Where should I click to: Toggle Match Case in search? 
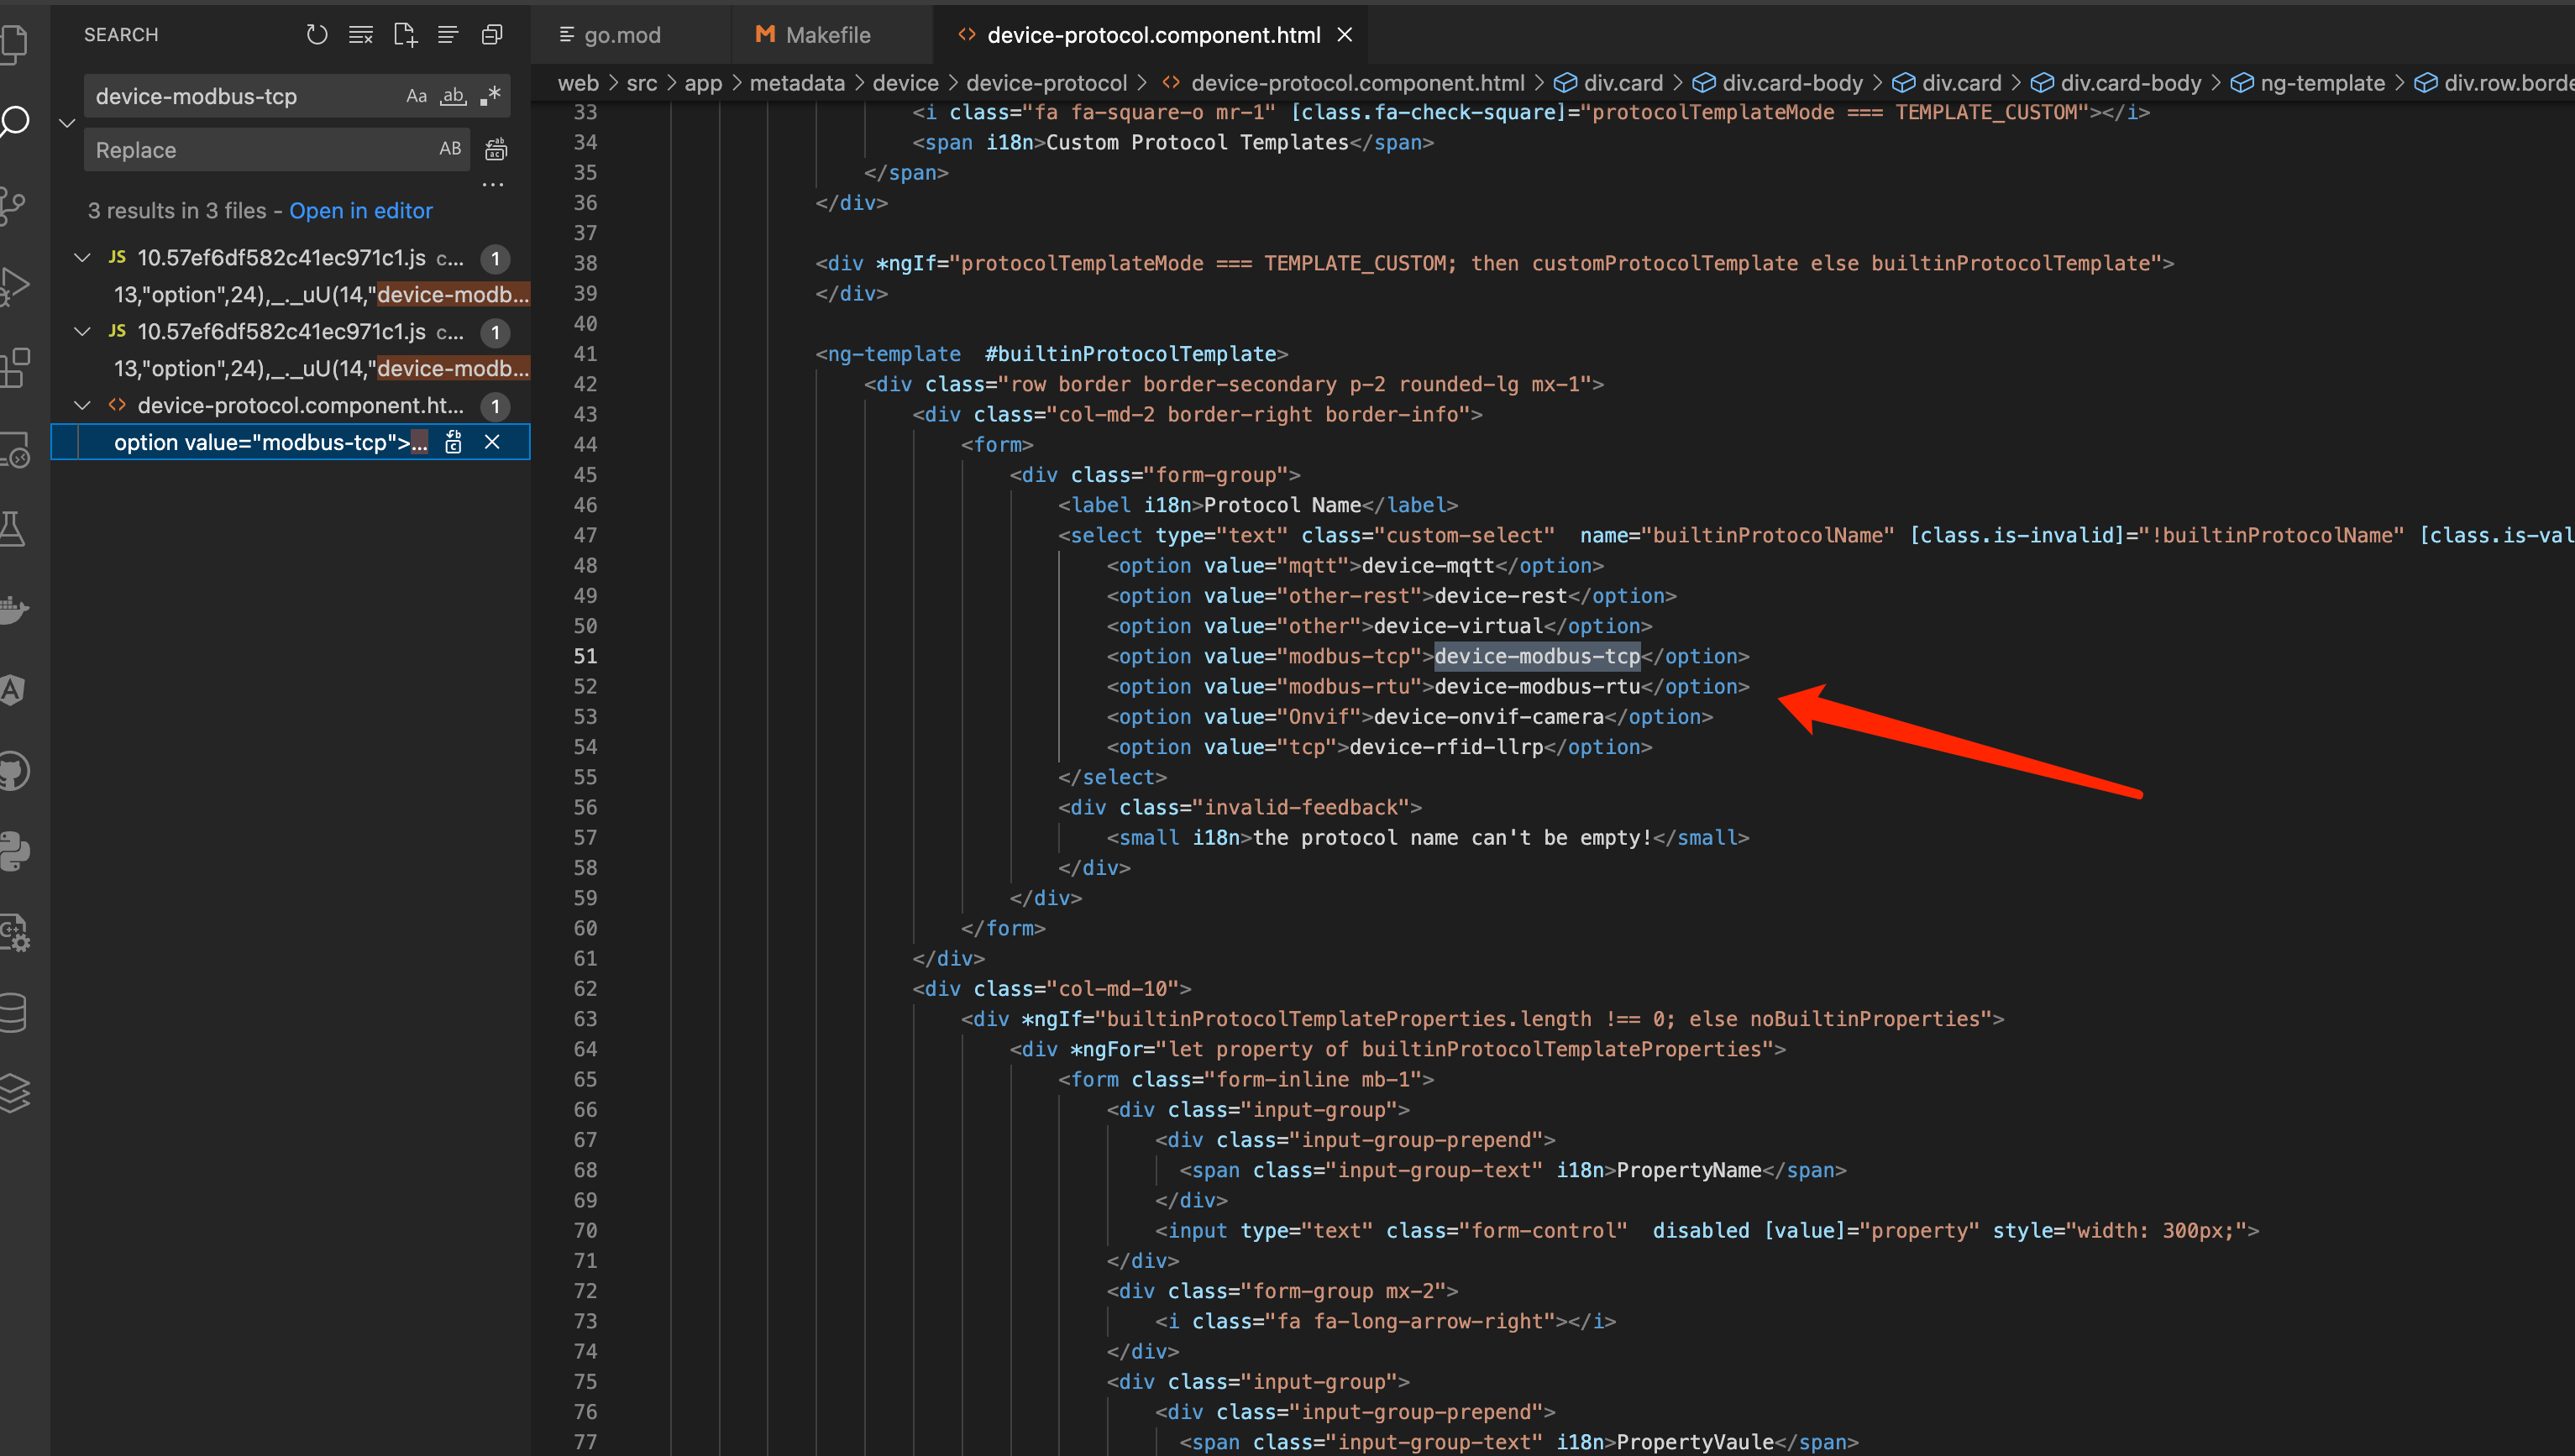[x=416, y=96]
